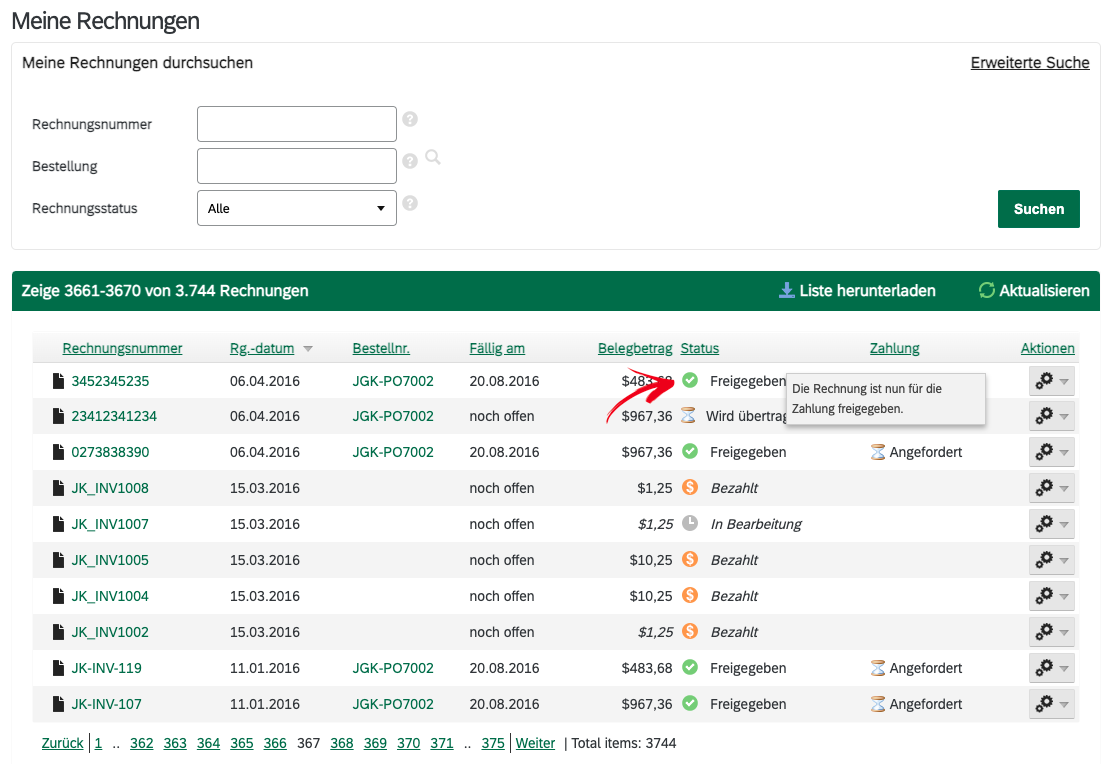Click download icon of Liste herunterladen
This screenshot has width=1114, height=764.
click(x=786, y=291)
